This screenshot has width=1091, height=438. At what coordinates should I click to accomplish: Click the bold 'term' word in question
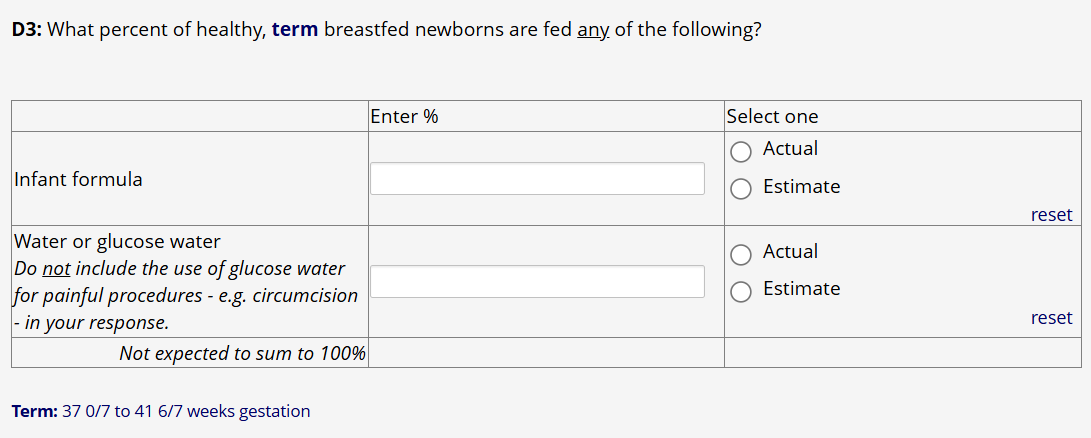tap(294, 30)
